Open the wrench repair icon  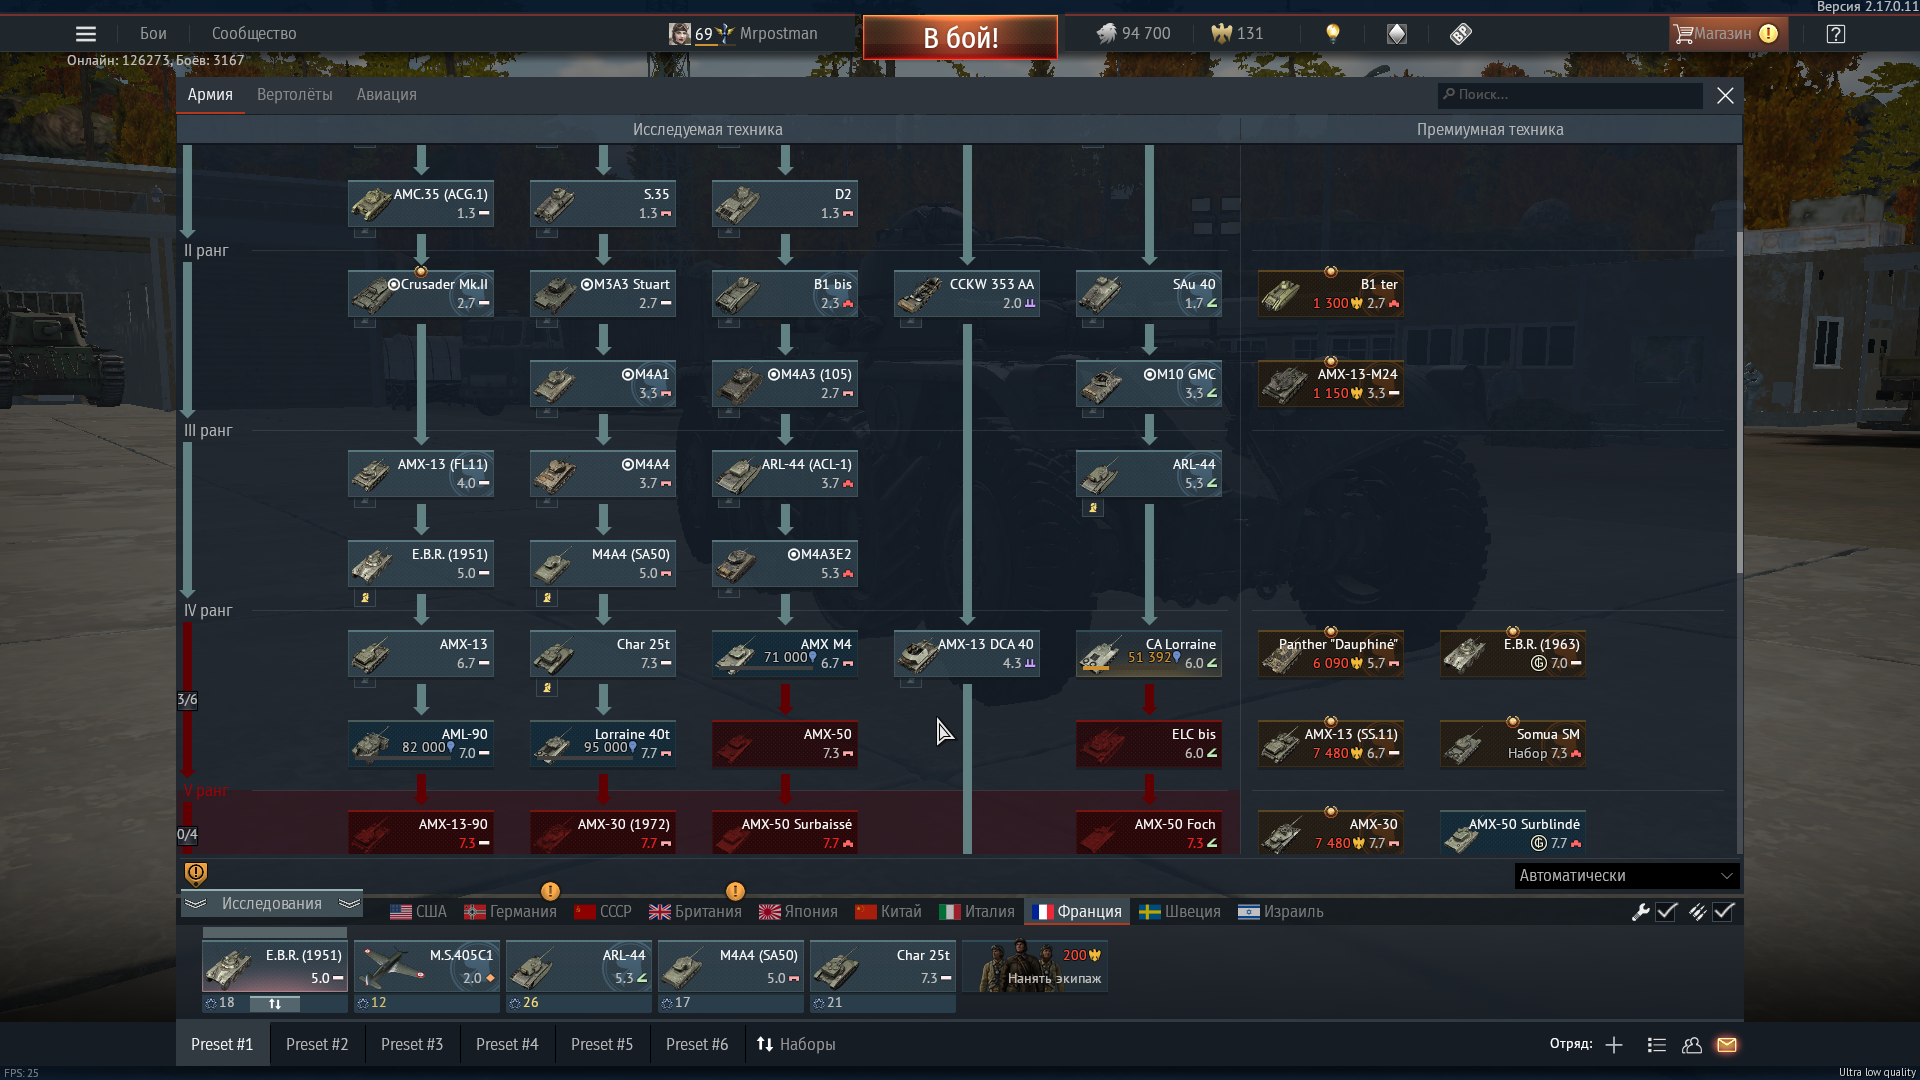pos(1640,912)
